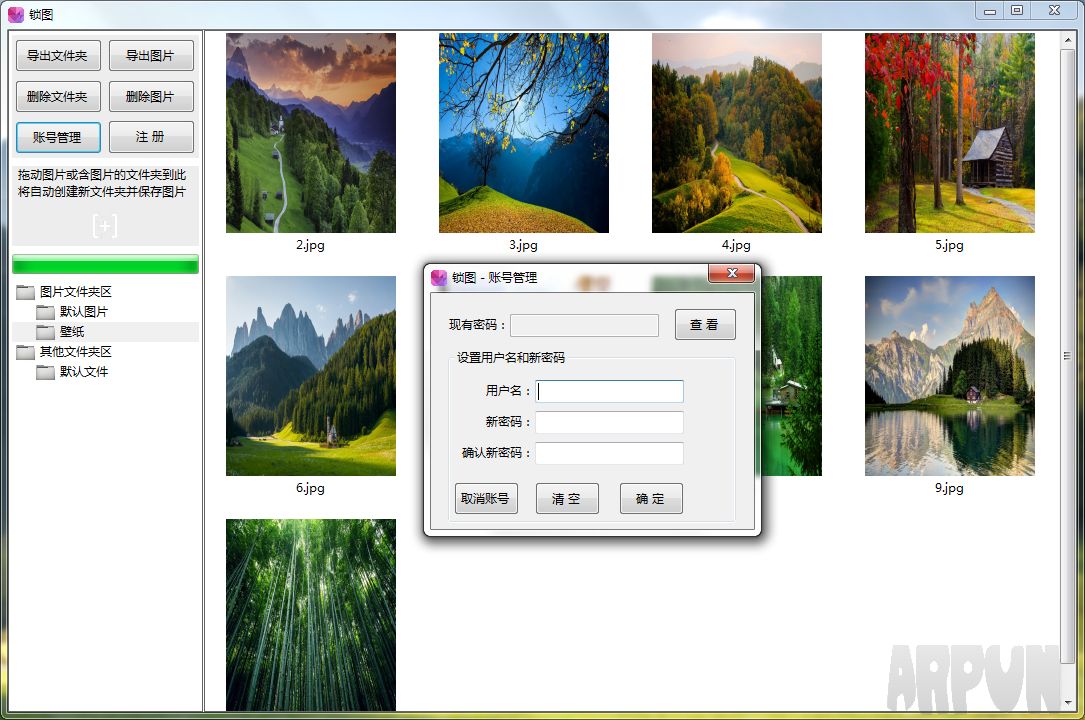Click the folder icon for 图片文件夹区

(x=23, y=292)
